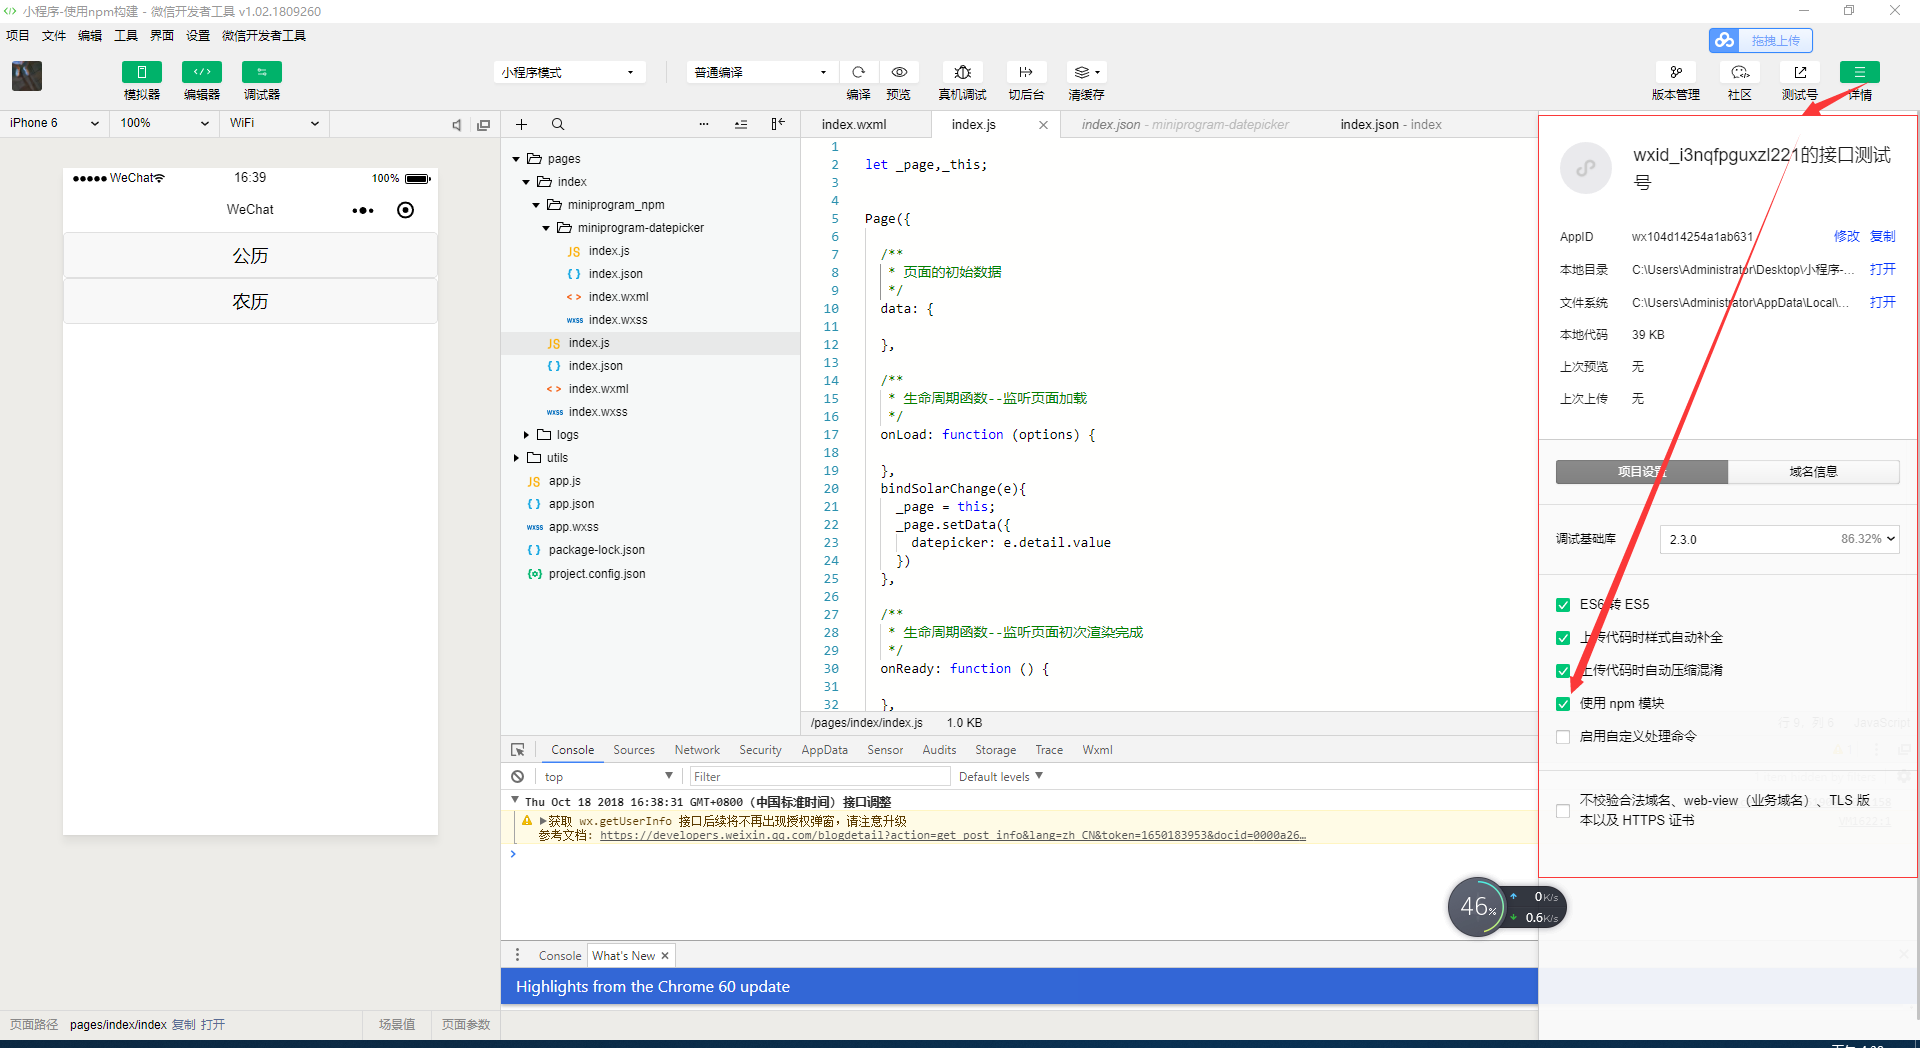The height and width of the screenshot is (1048, 1920).
Task: Click the console Filter input field
Action: [x=818, y=777]
